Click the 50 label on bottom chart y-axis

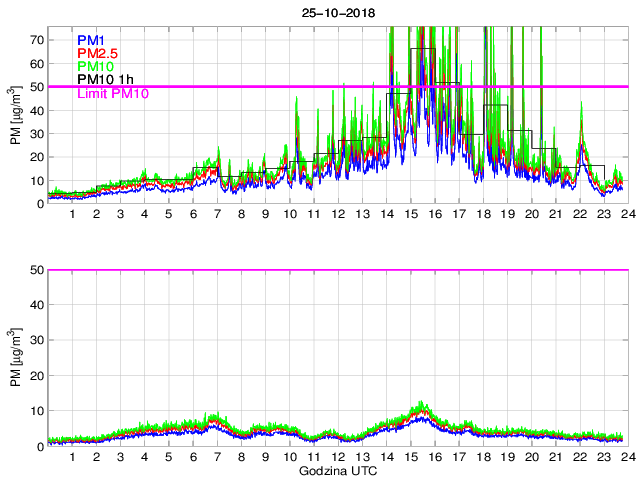[34, 270]
